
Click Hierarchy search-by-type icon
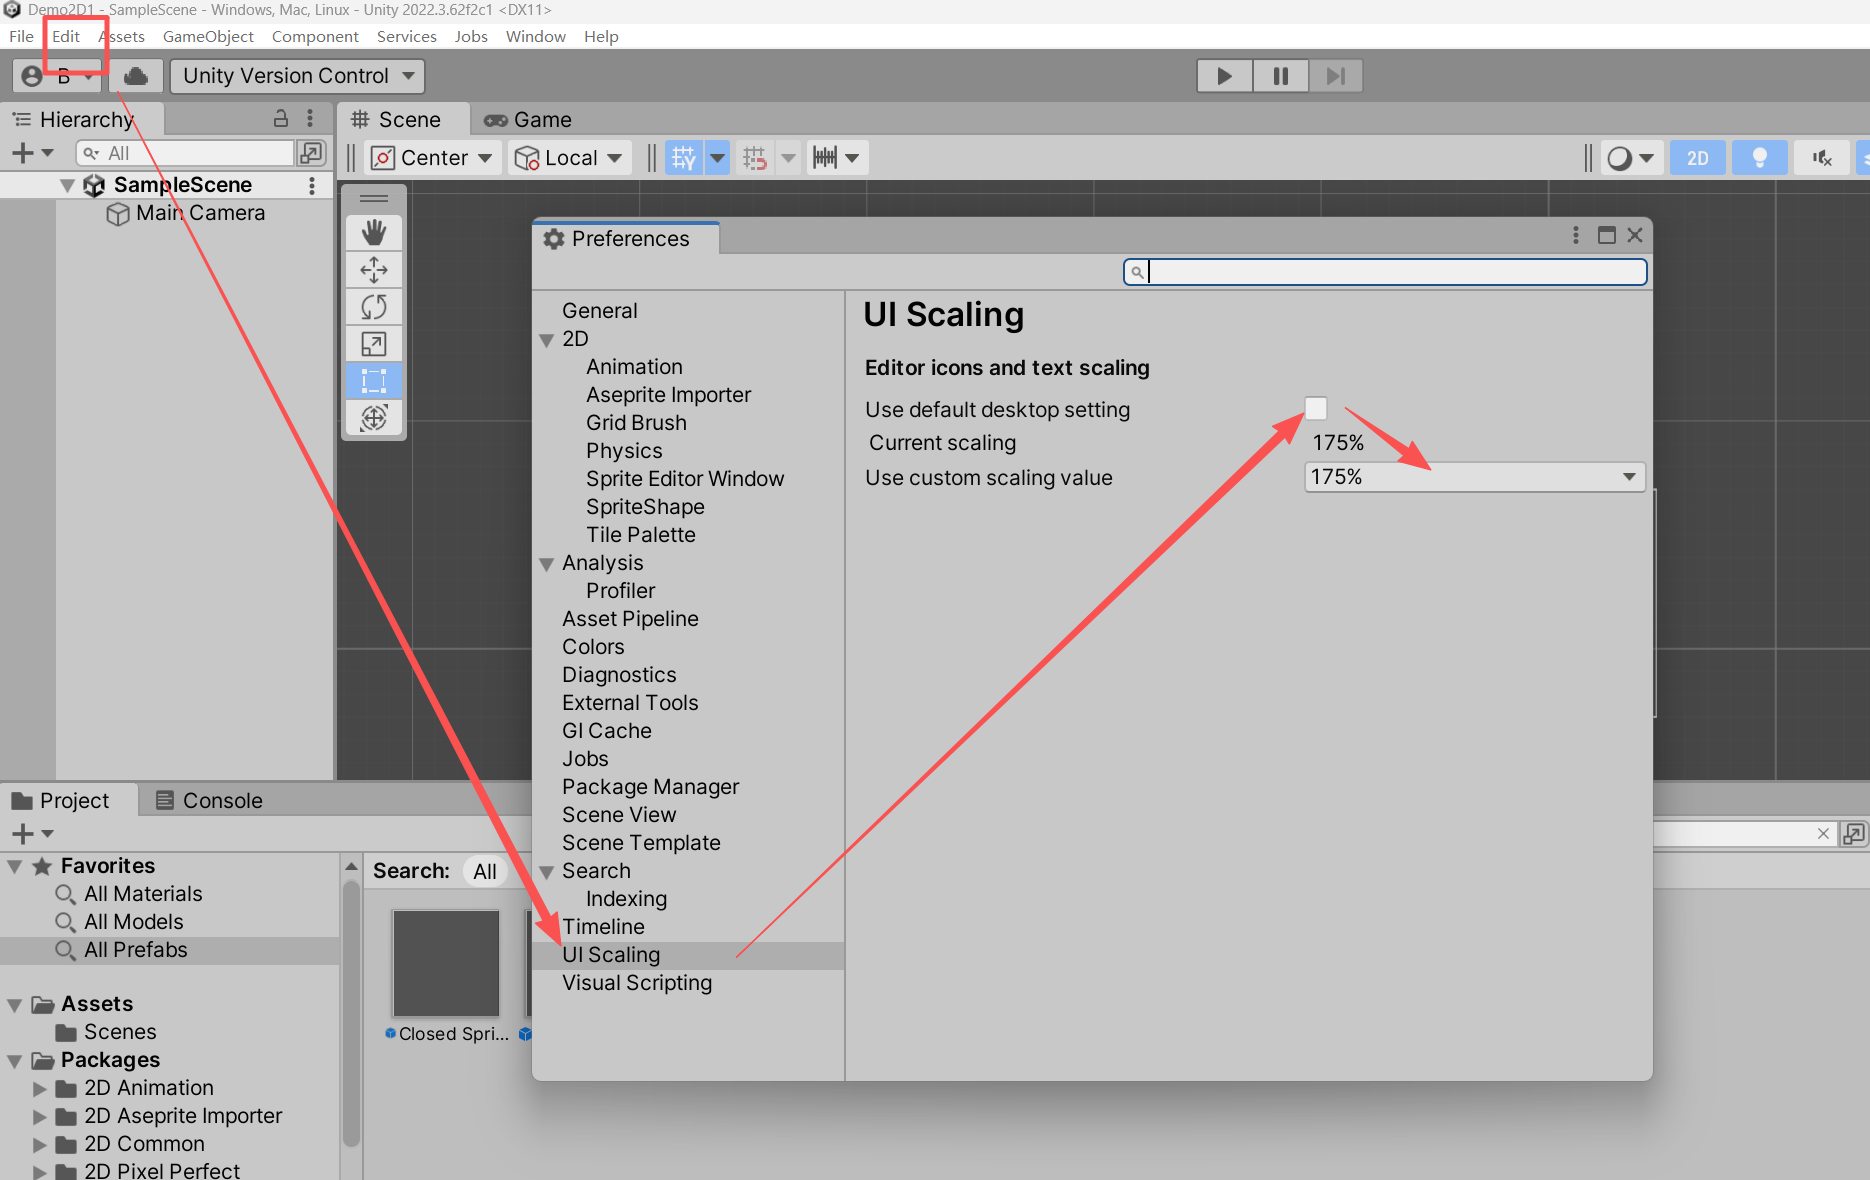pos(312,153)
